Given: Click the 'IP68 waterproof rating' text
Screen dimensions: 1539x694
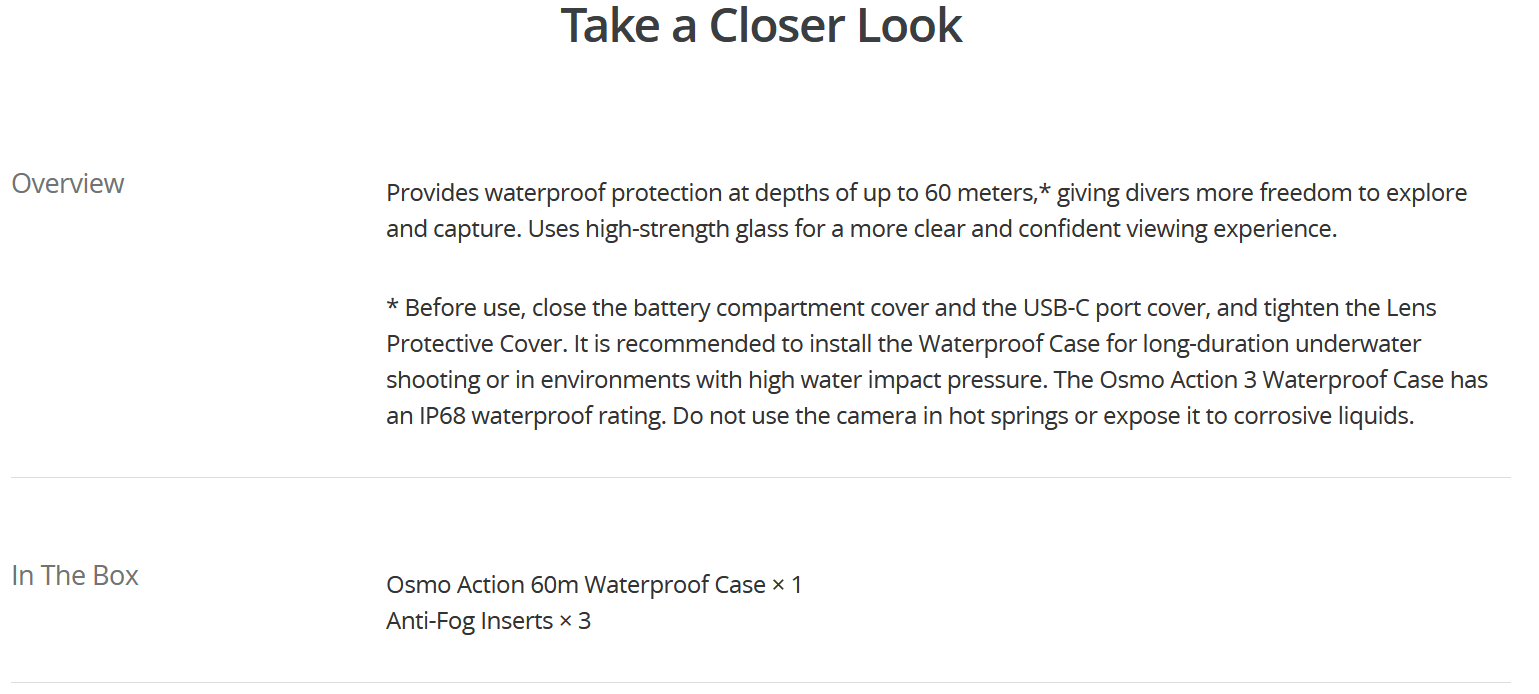Looking at the screenshot, I should coord(540,416).
